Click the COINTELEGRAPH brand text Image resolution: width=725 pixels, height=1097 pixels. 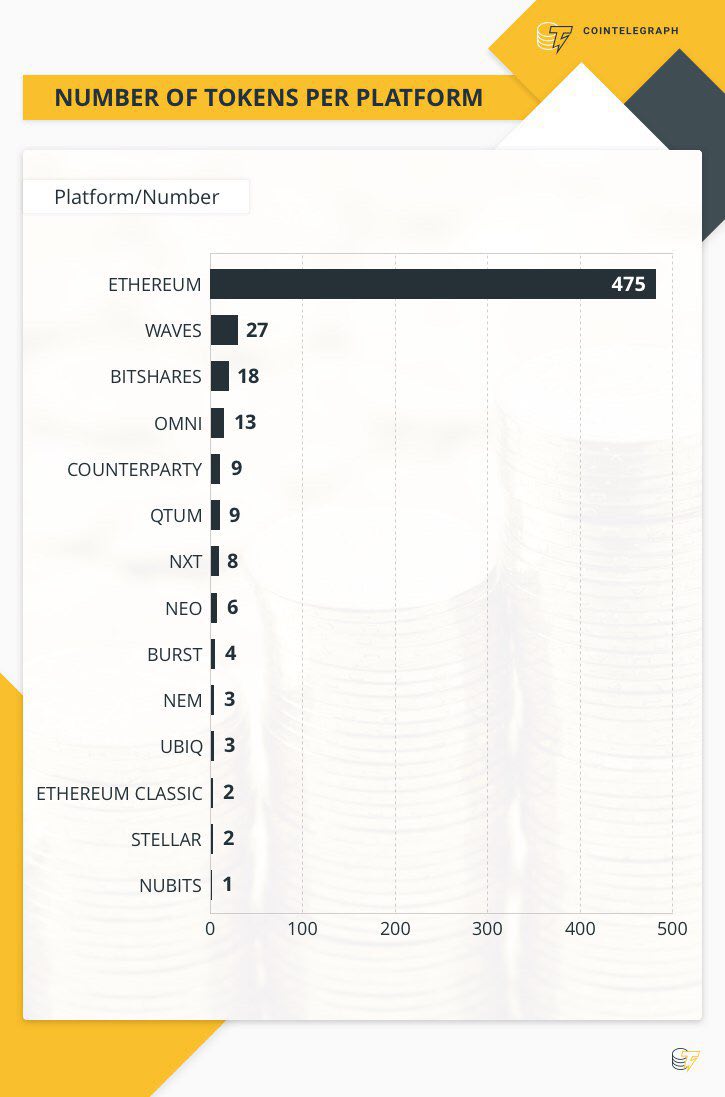click(631, 31)
